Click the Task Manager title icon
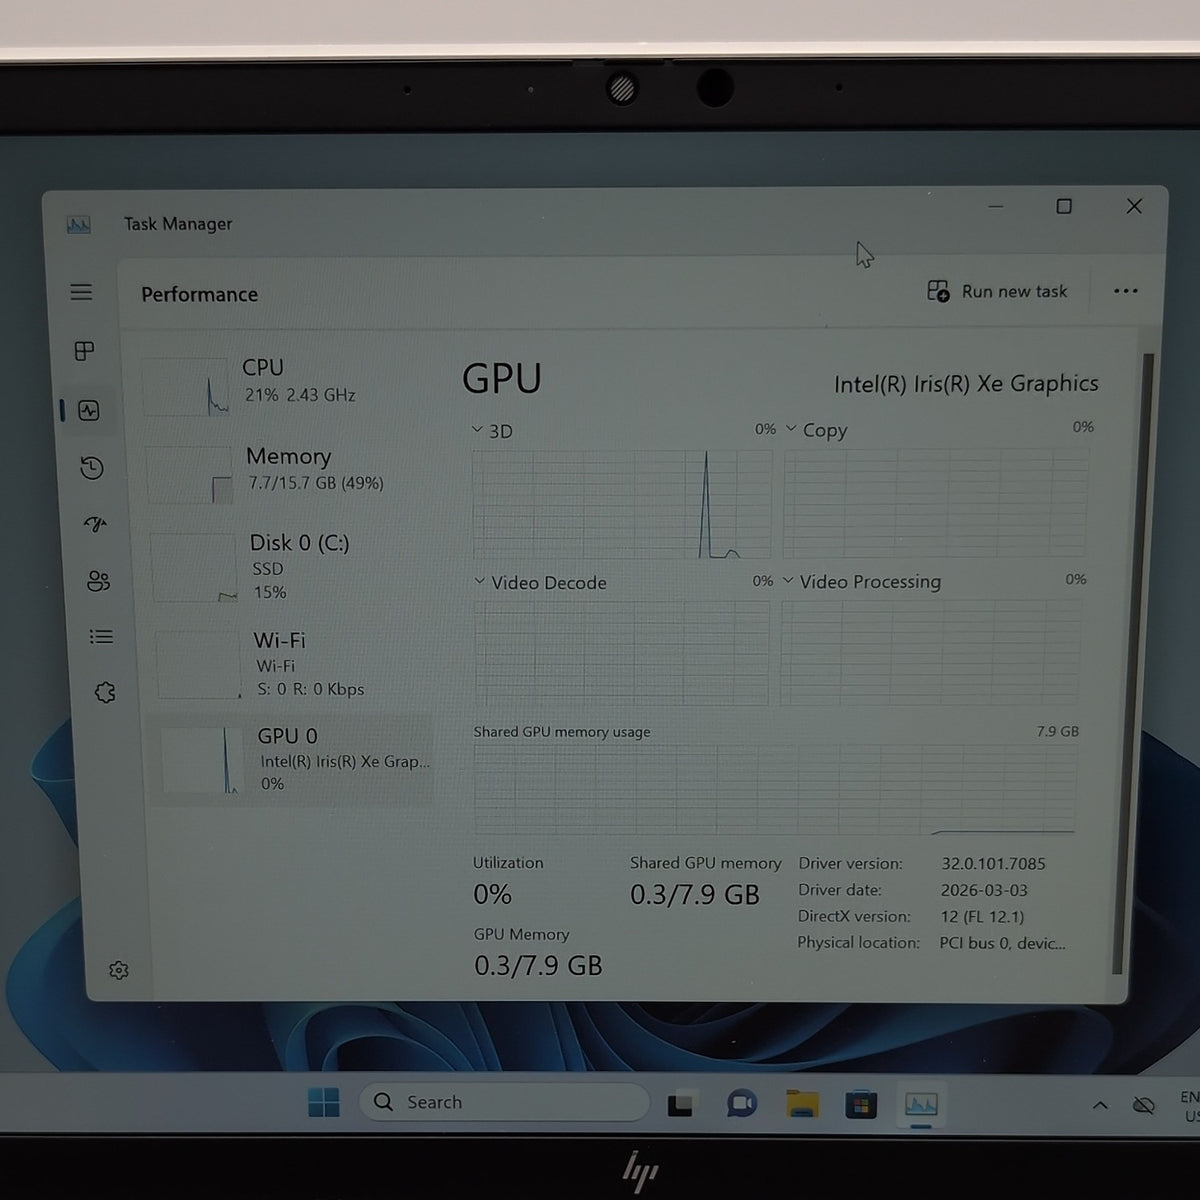Viewport: 1200px width, 1200px height. pyautogui.click(x=79, y=225)
